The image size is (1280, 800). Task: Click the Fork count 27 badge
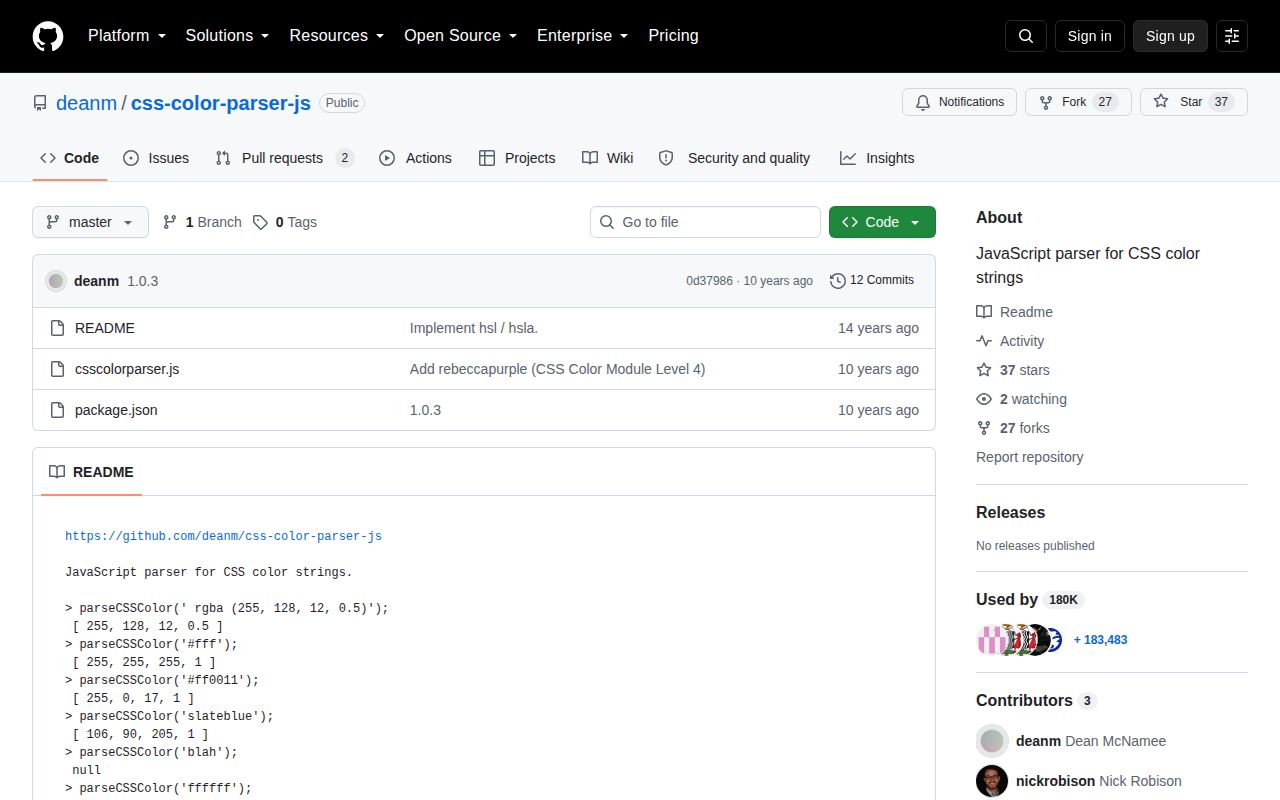pyautogui.click(x=1105, y=102)
